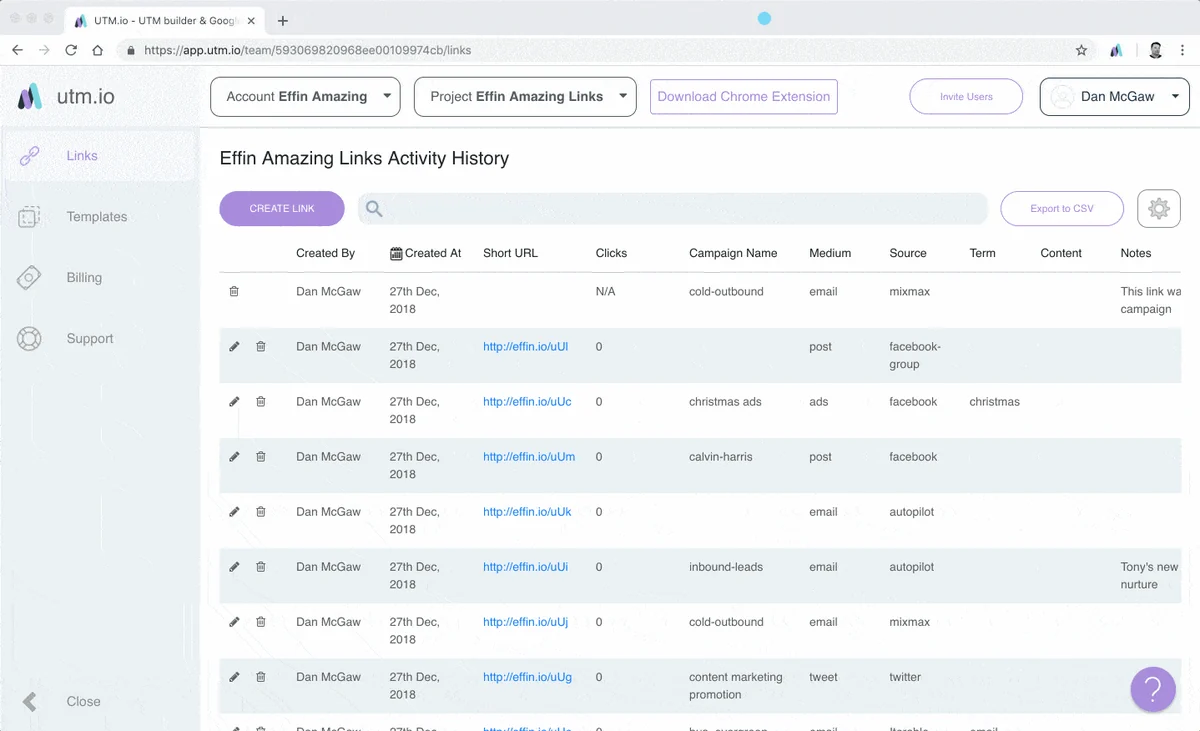Screen dimensions: 1200x731
Task: Click the Created By column header
Action: 325,254
